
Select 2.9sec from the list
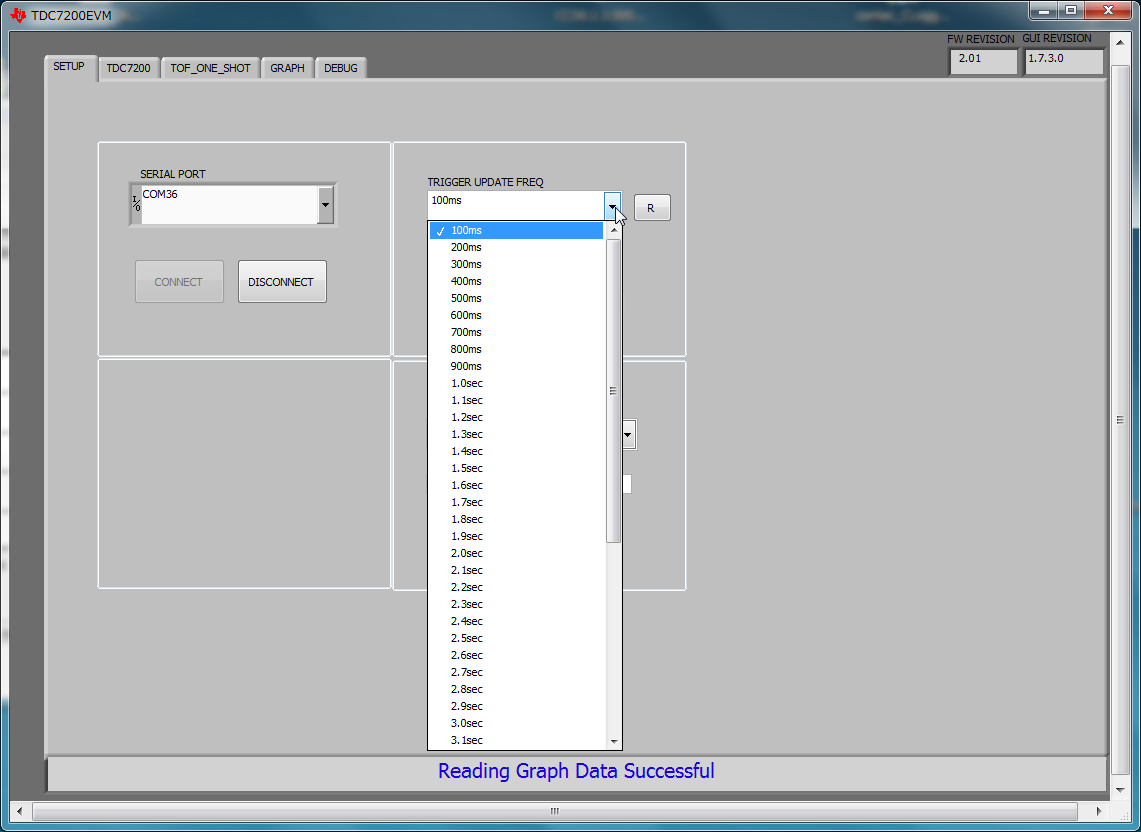pos(517,706)
